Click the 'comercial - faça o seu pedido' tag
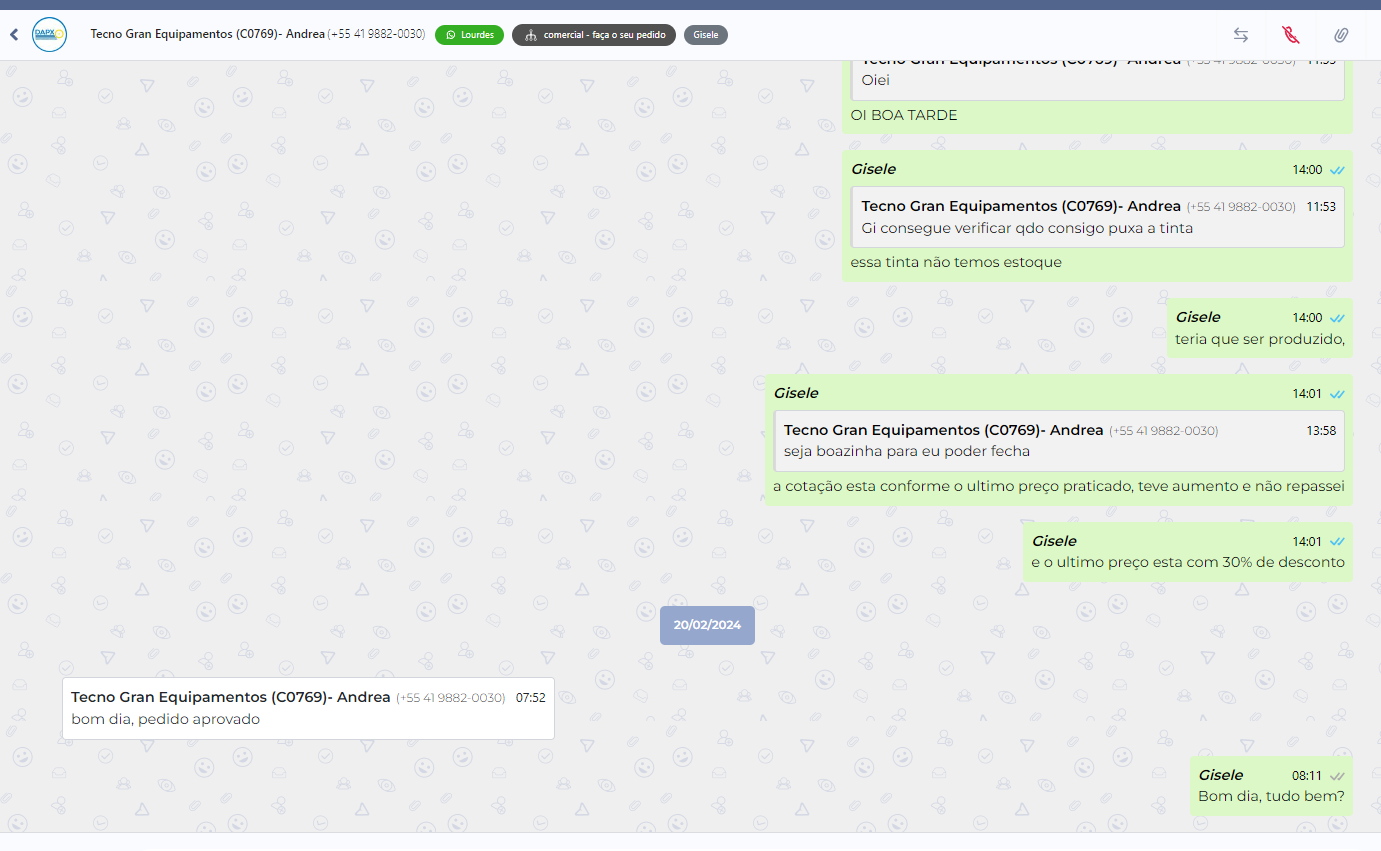The image size is (1381, 851). (593, 35)
